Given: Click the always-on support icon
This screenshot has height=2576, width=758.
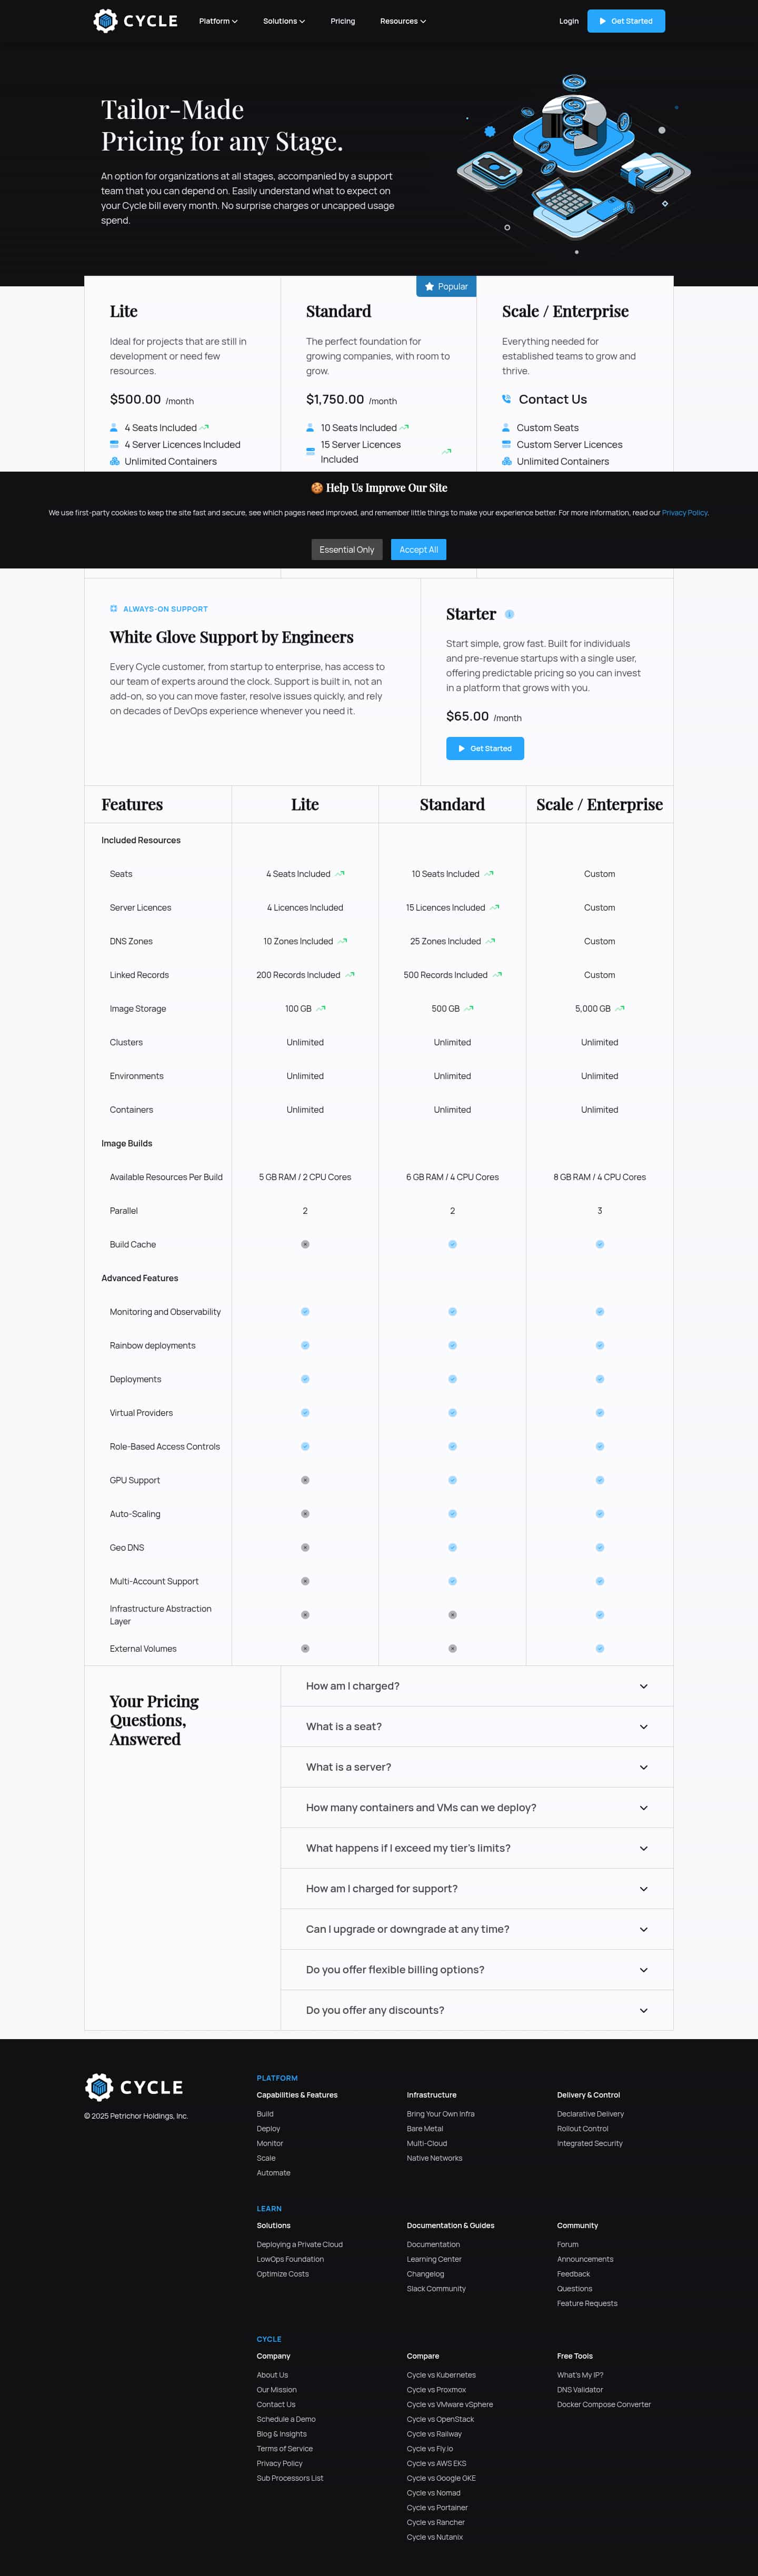Looking at the screenshot, I should tap(114, 609).
